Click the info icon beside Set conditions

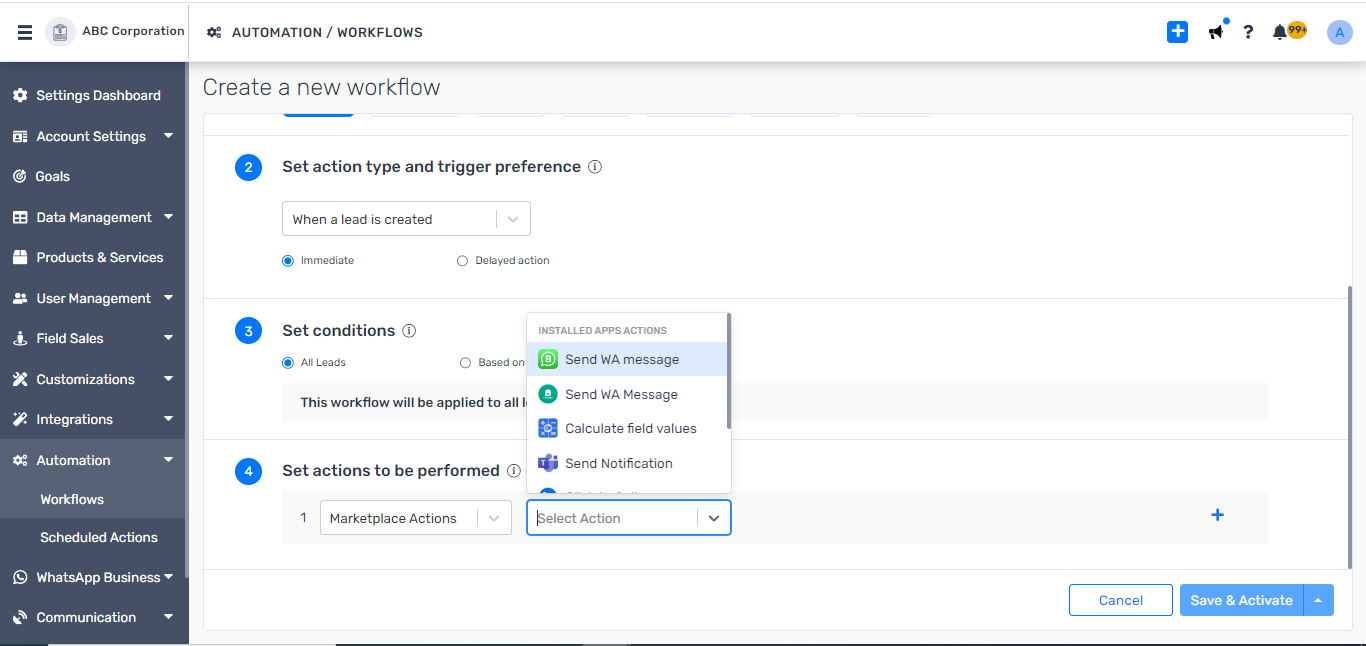[x=409, y=331]
